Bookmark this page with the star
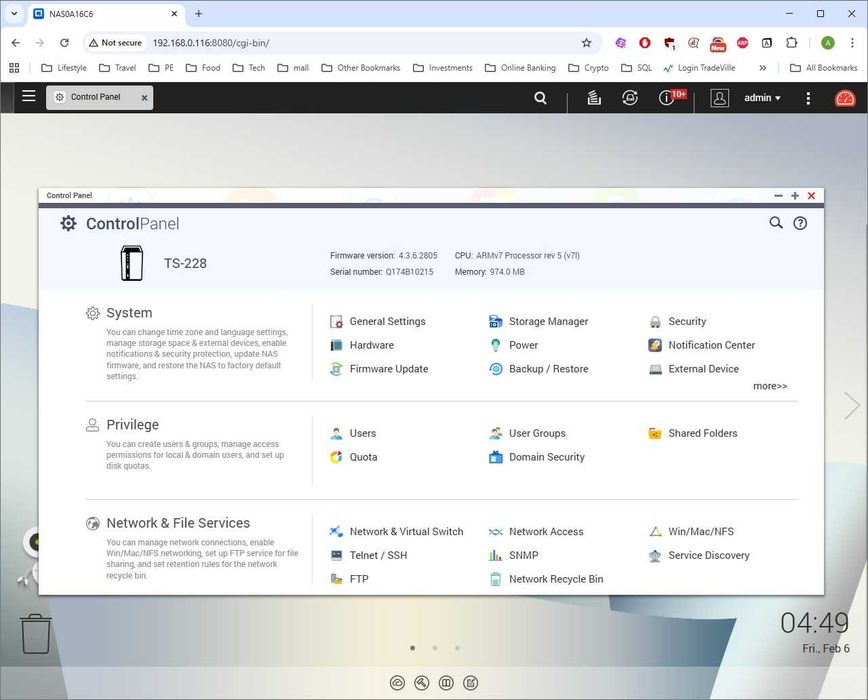This screenshot has width=868, height=700. pos(586,43)
